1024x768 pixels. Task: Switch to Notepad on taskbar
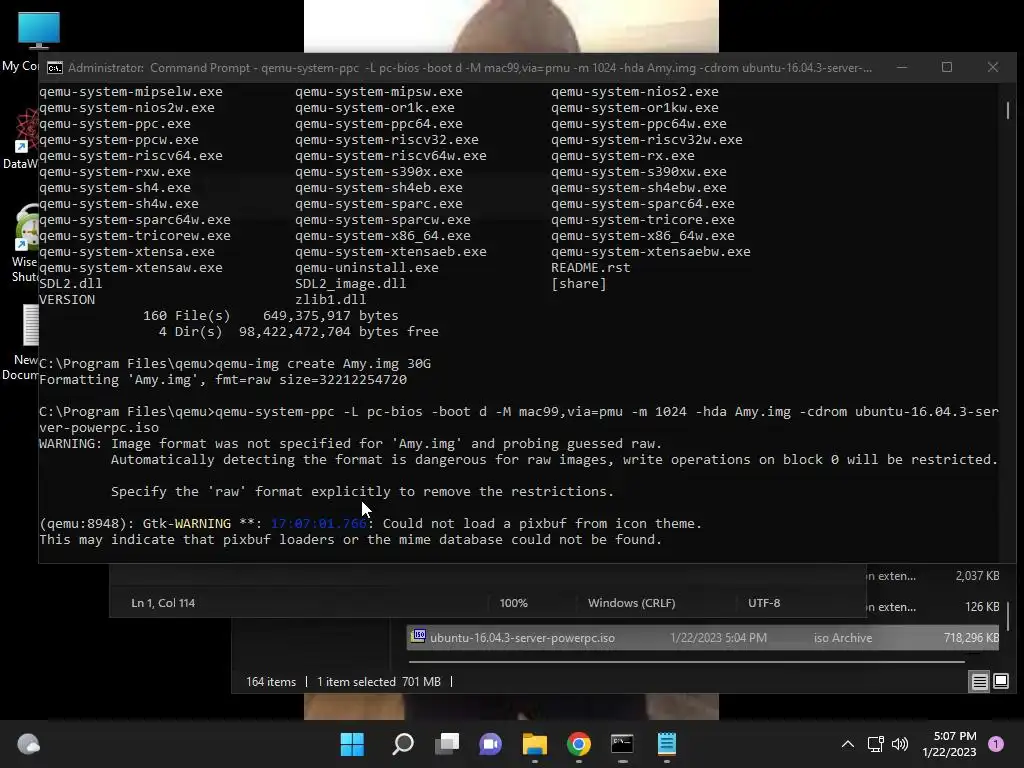coord(666,744)
